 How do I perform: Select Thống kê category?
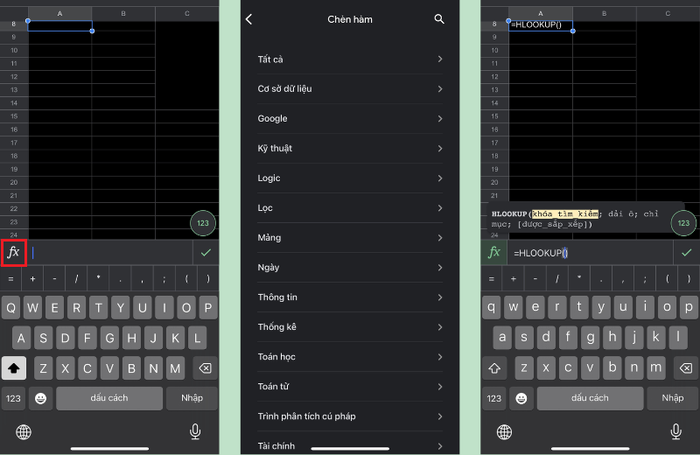[x=350, y=327]
